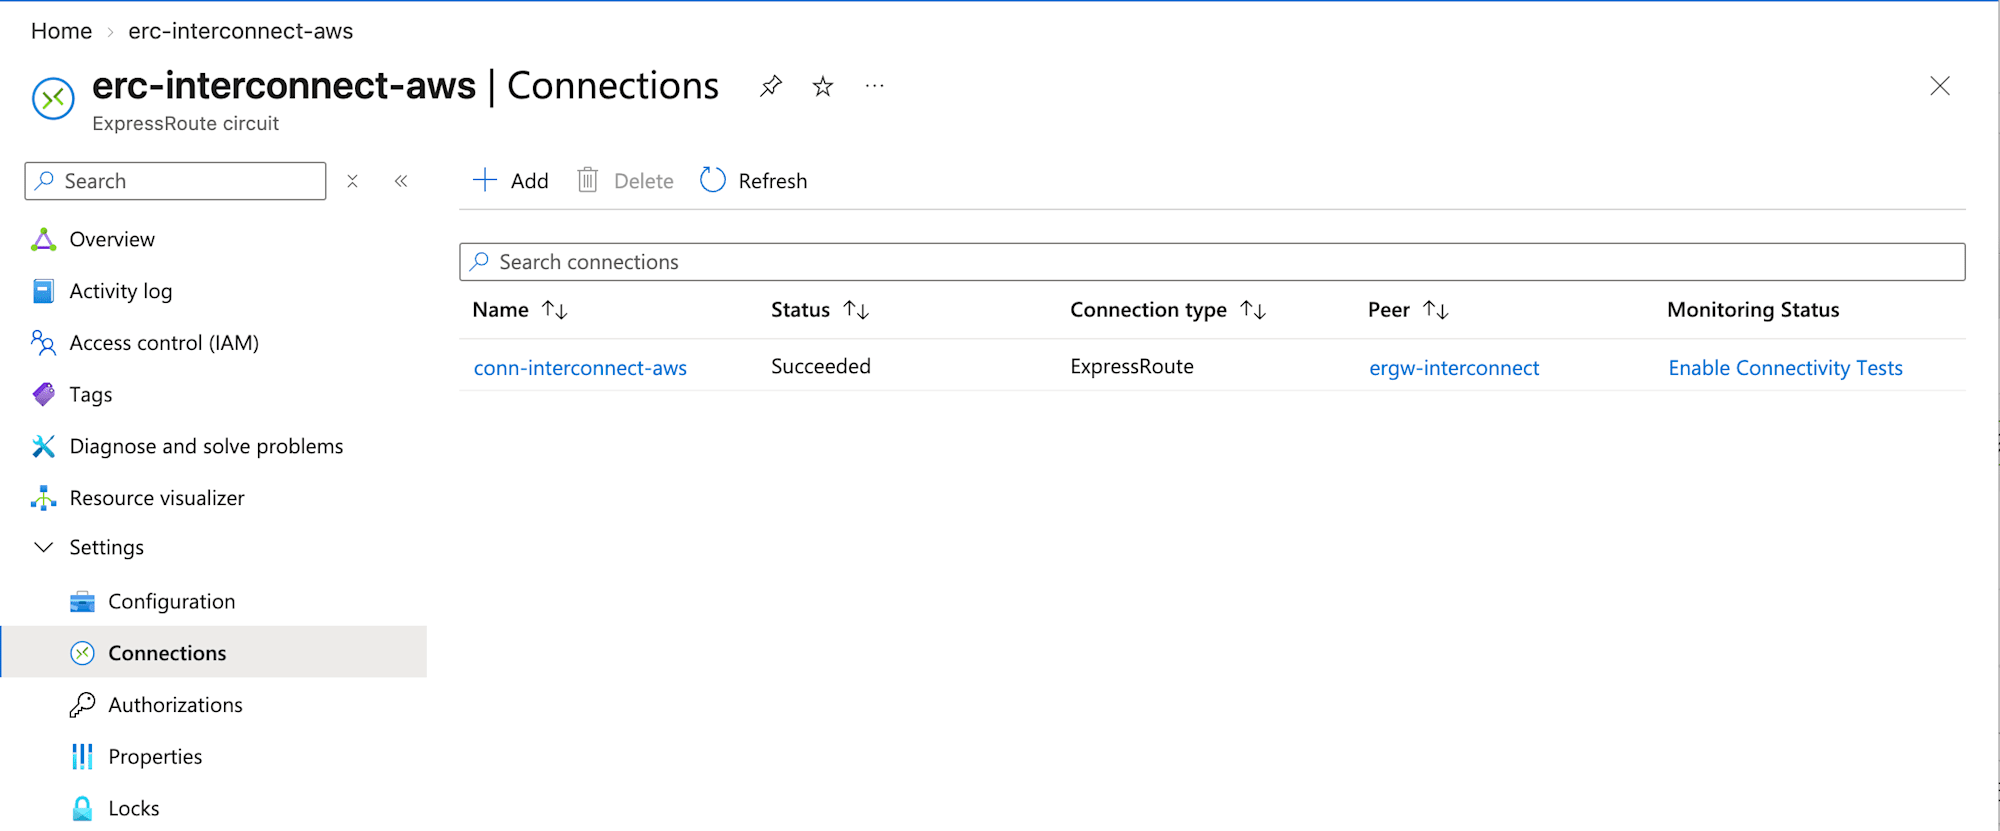
Task: Add a new connection
Action: 510,181
